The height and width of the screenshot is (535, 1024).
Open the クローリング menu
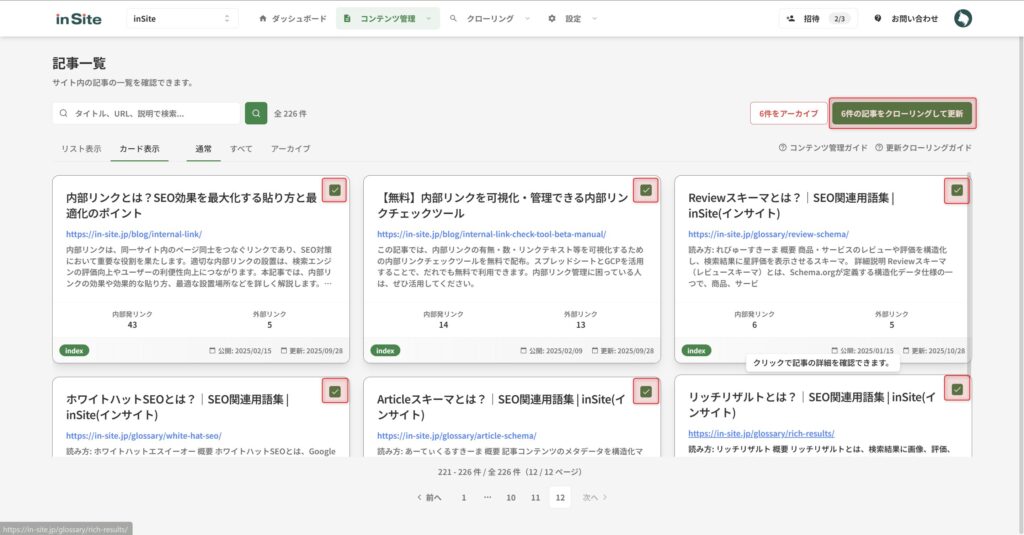489,18
